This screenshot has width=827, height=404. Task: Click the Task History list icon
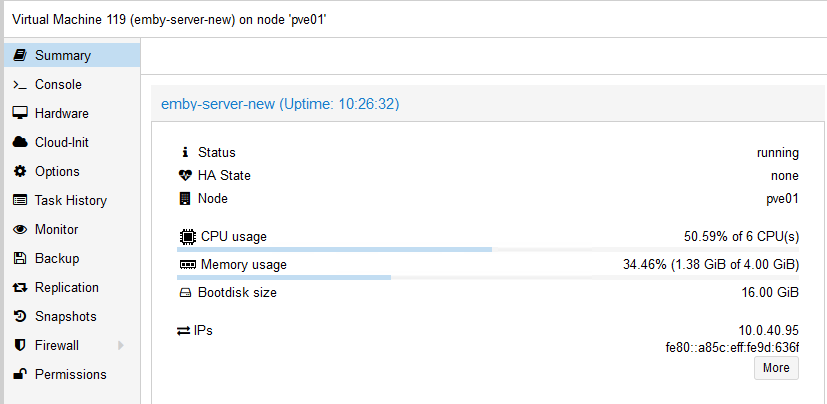tap(19, 201)
